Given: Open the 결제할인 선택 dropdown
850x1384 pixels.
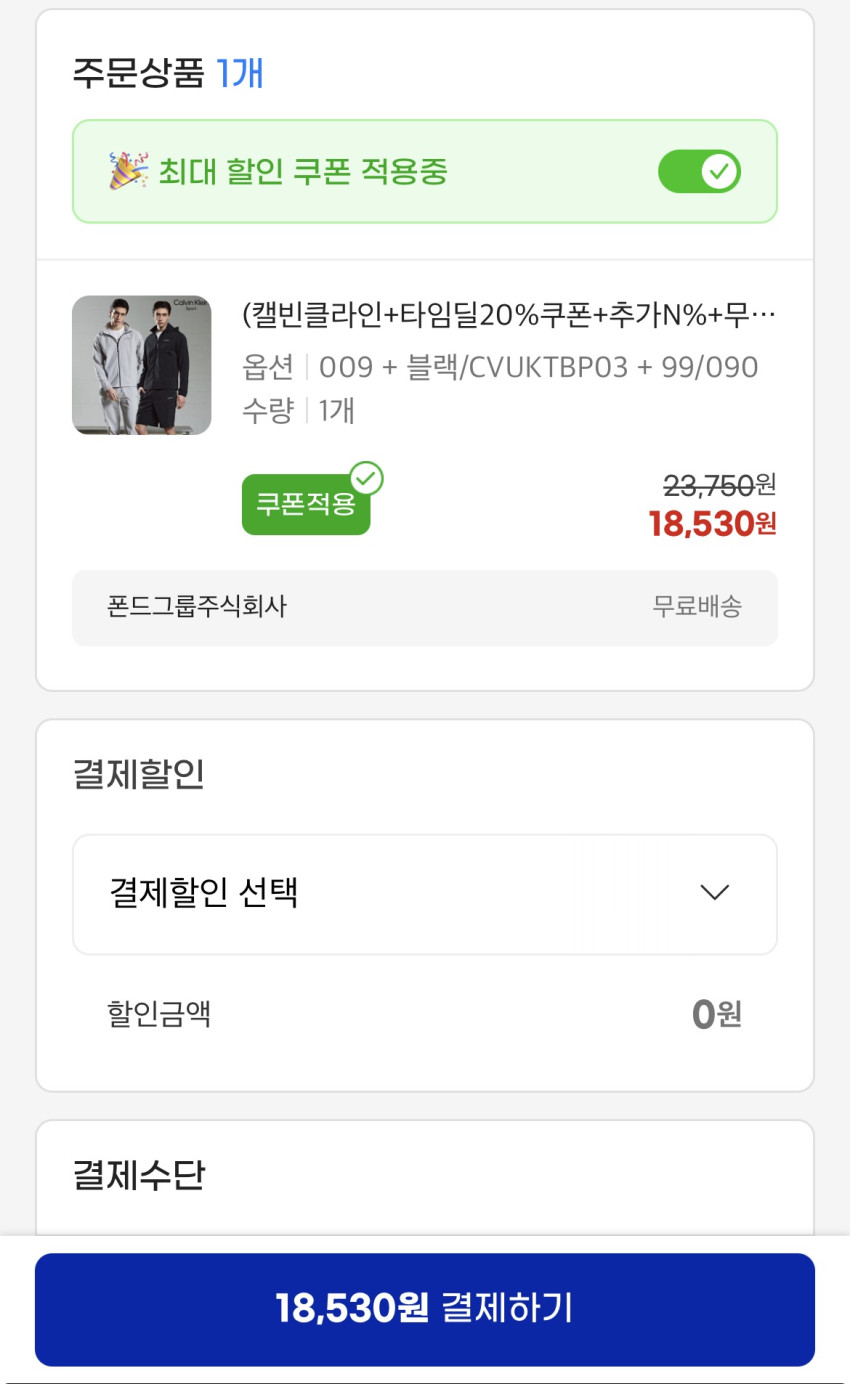Looking at the screenshot, I should (424, 894).
